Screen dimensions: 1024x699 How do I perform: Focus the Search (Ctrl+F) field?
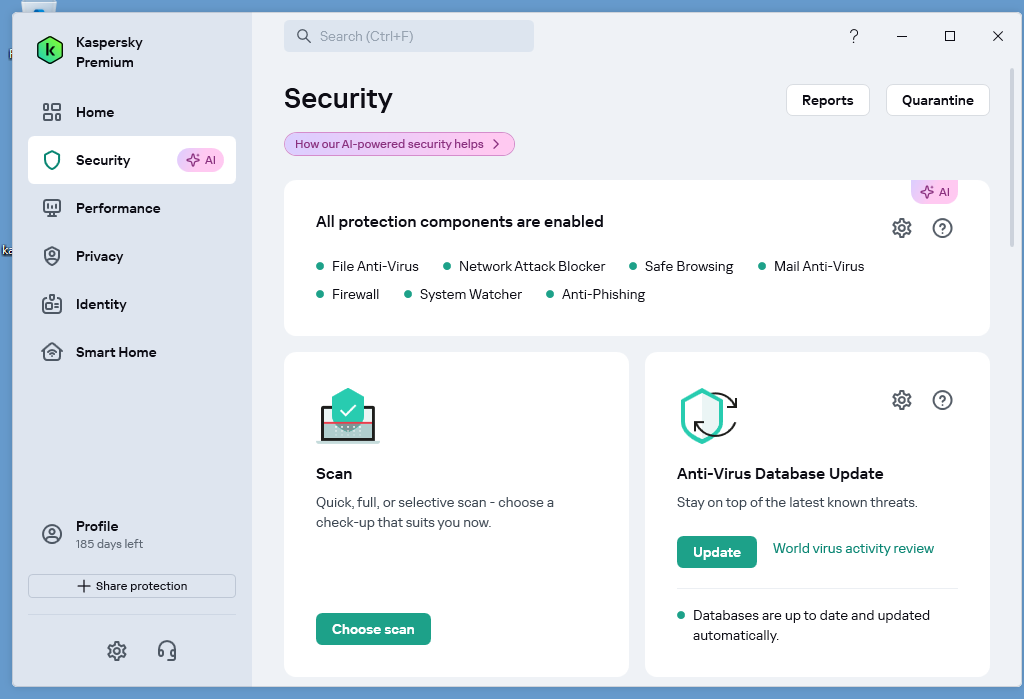point(409,36)
